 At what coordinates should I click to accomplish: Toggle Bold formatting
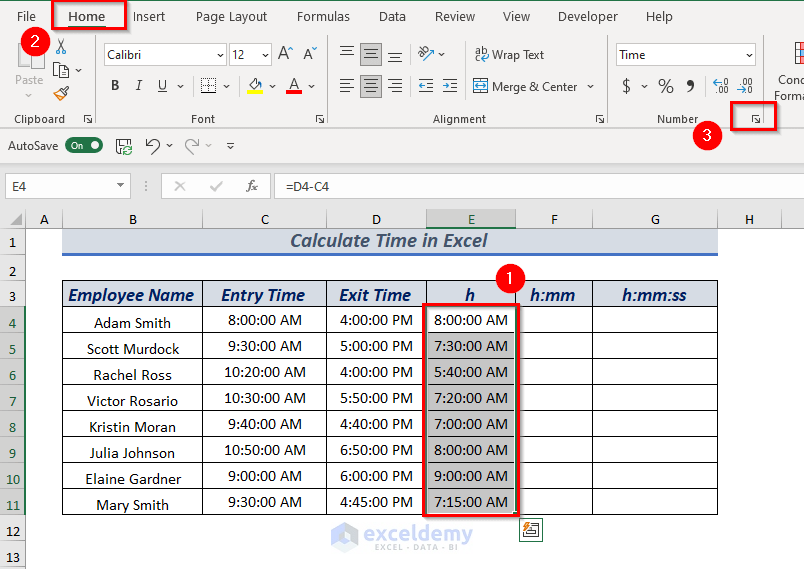pyautogui.click(x=115, y=86)
